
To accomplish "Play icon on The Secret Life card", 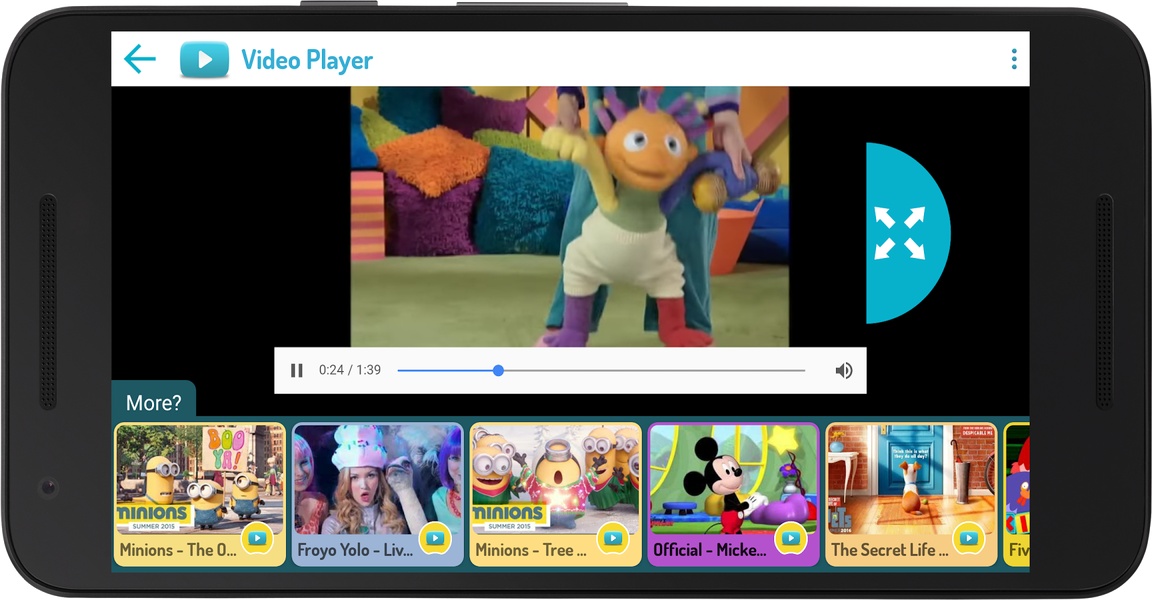I will 968,539.
